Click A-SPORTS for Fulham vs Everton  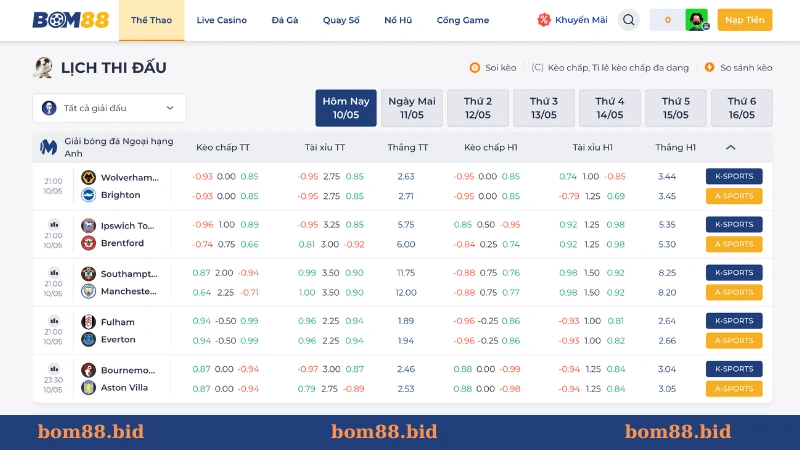[x=734, y=340]
